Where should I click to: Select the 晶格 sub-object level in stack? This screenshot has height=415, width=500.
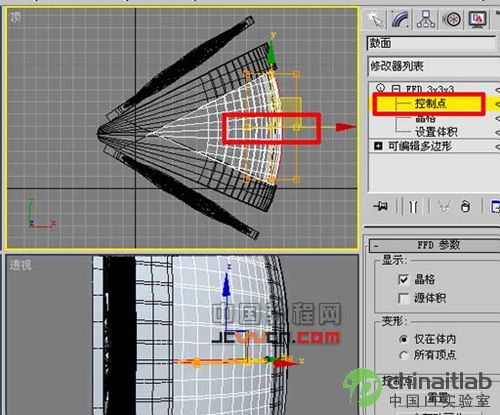(426, 118)
